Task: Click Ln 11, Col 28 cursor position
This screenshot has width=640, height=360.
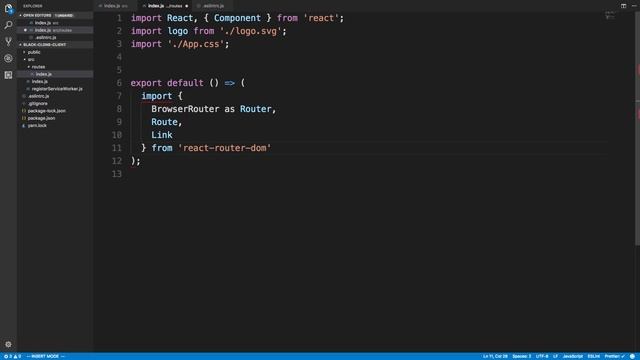Action: coord(495,356)
